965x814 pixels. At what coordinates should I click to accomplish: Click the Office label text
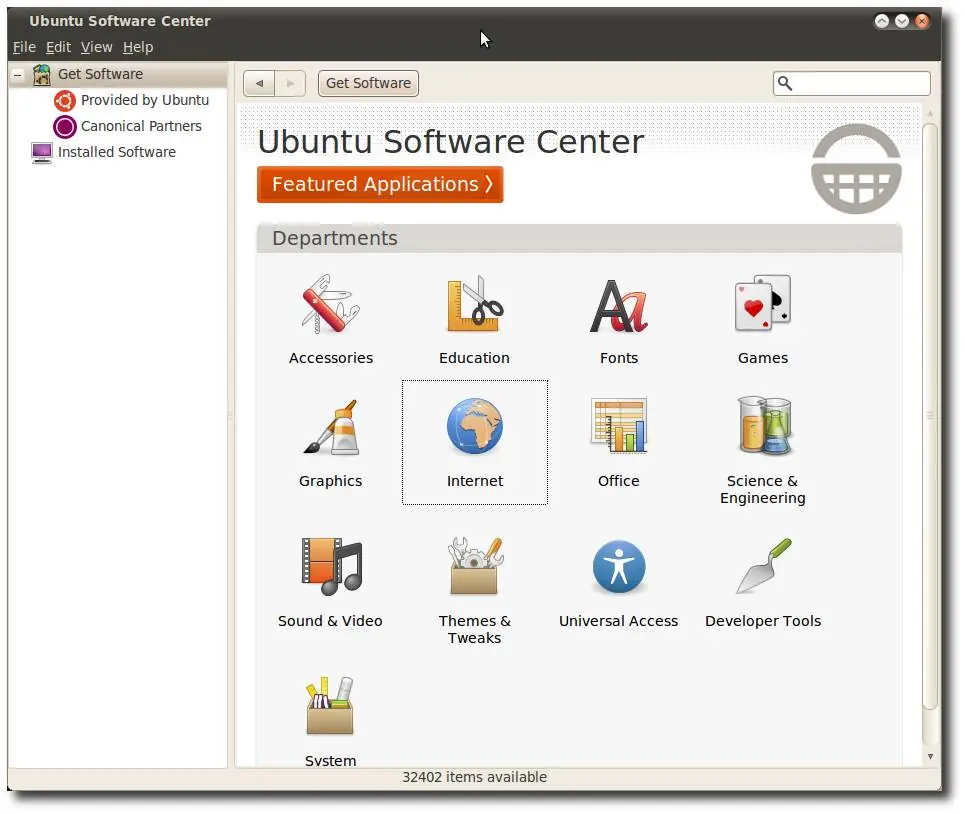619,481
